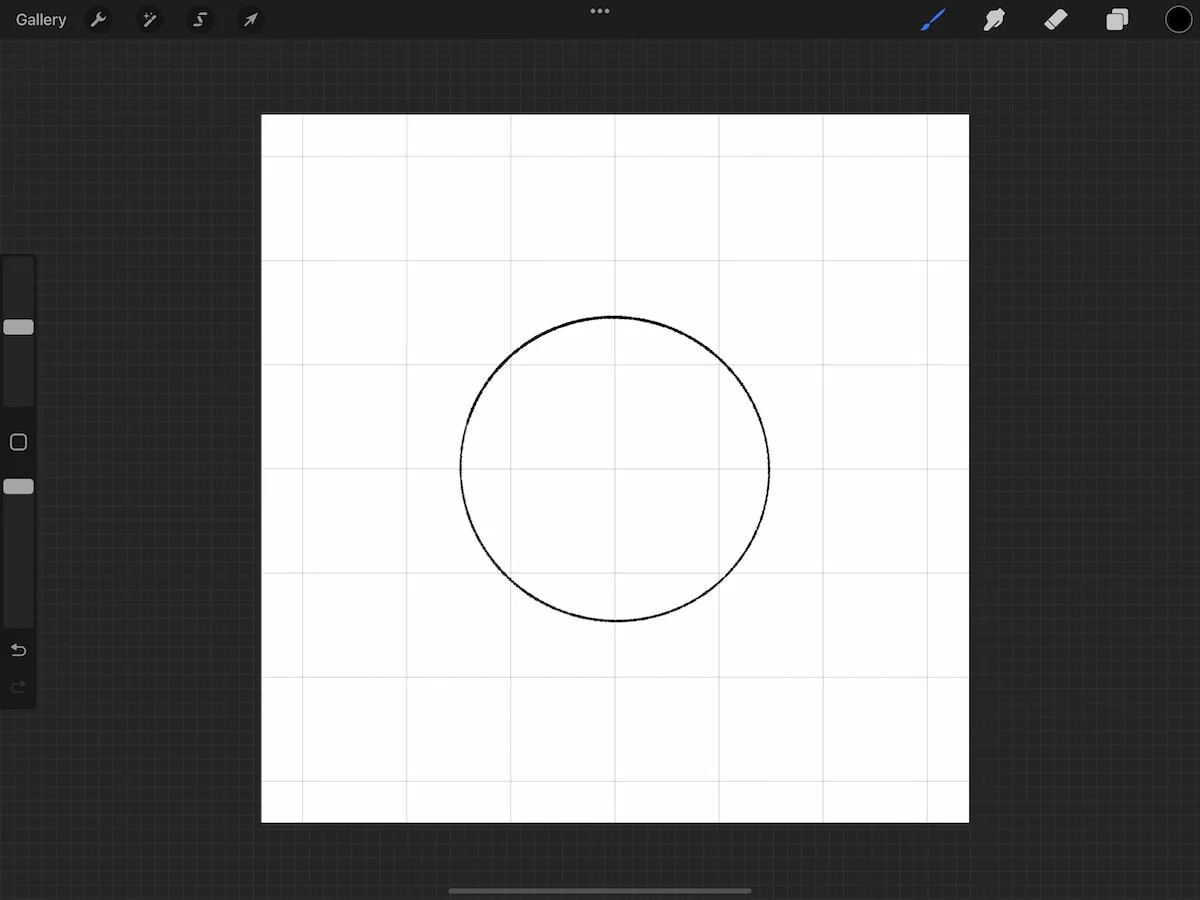The width and height of the screenshot is (1200, 900).
Task: Click the brush opacity slider handle
Action: point(18,486)
